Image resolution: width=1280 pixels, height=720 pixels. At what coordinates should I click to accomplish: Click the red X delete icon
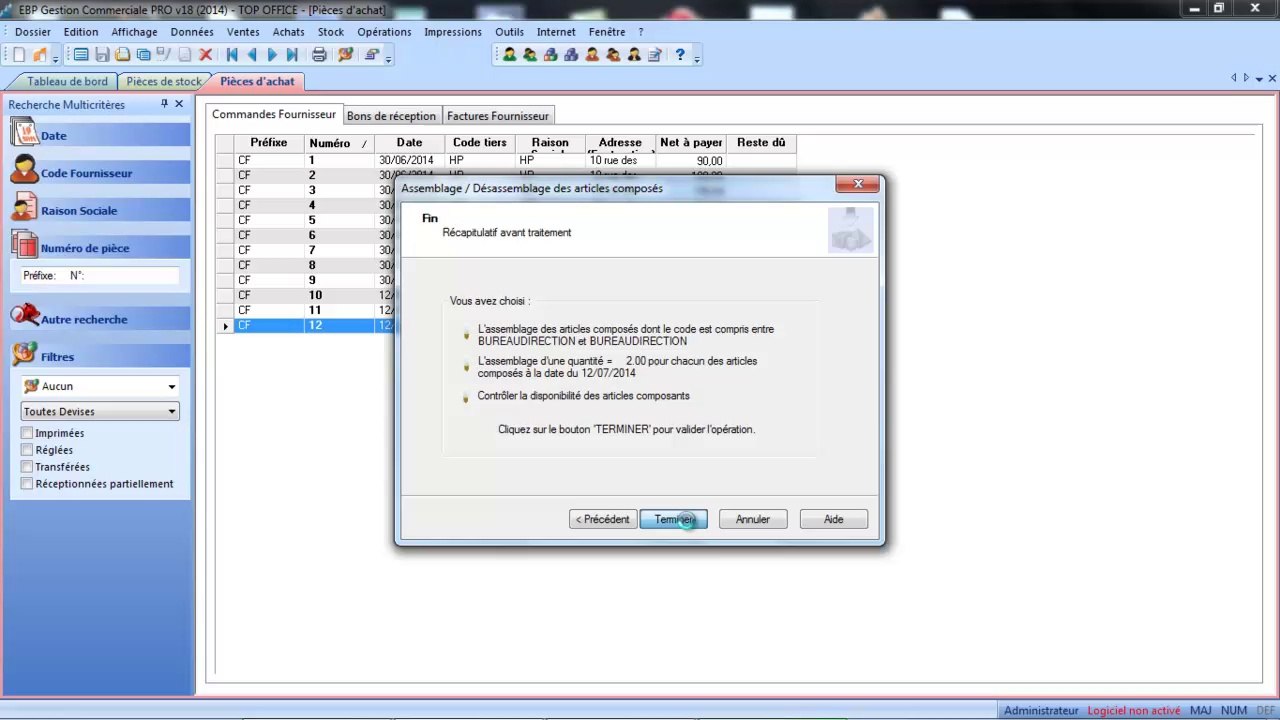pos(206,55)
